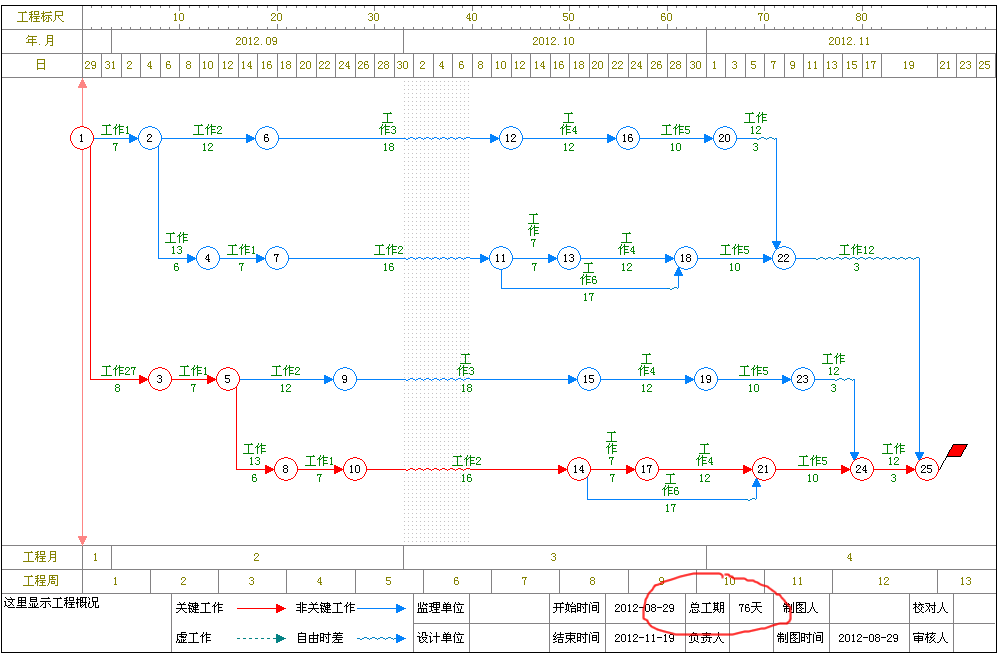Click the 结束时间 label

click(x=576, y=638)
